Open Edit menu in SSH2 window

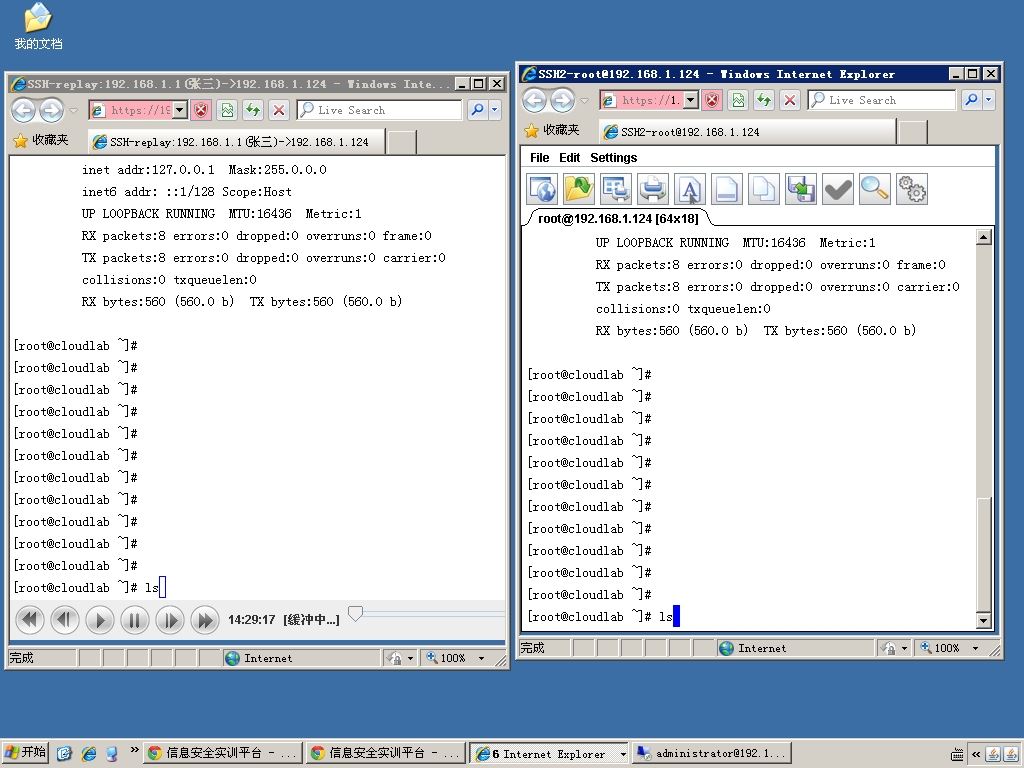pyautogui.click(x=569, y=157)
